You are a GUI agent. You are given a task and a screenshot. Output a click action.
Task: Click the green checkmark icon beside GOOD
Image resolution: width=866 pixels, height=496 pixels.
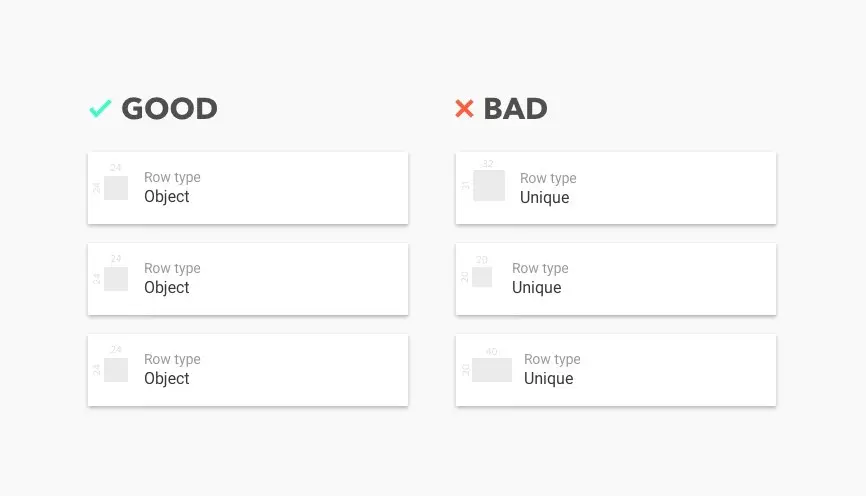(100, 108)
